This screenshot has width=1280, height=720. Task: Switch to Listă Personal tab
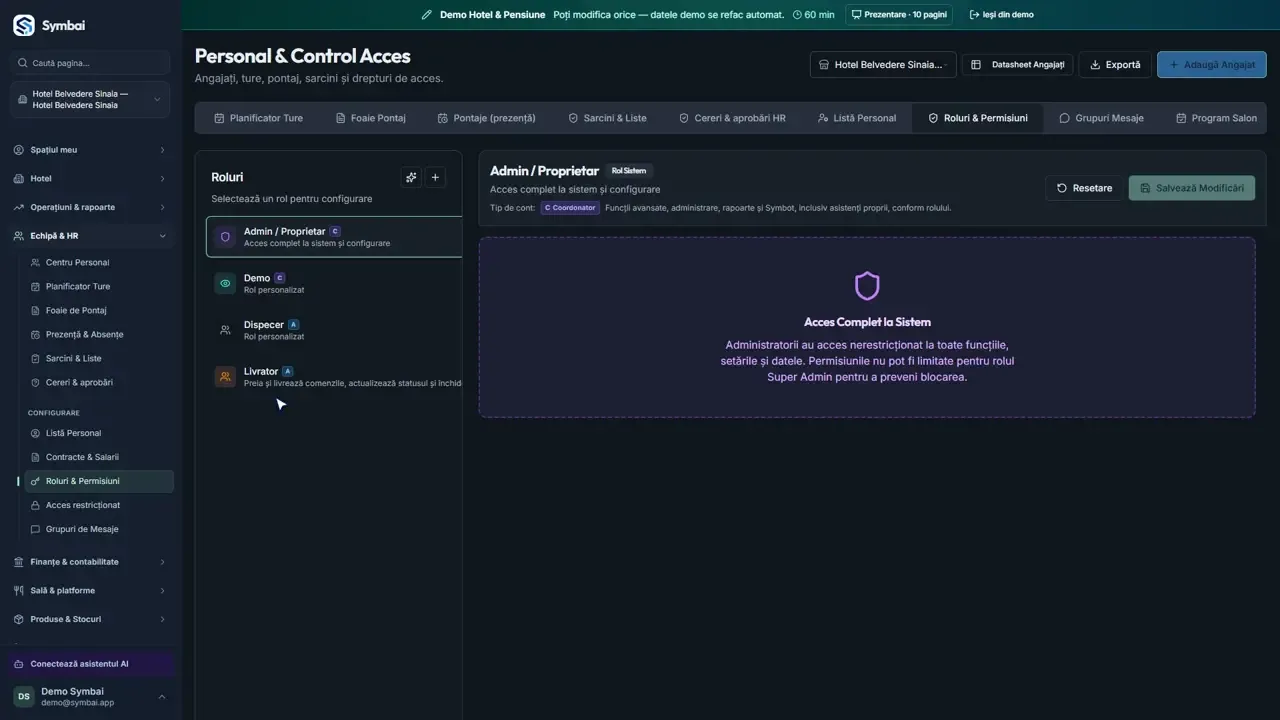click(857, 118)
